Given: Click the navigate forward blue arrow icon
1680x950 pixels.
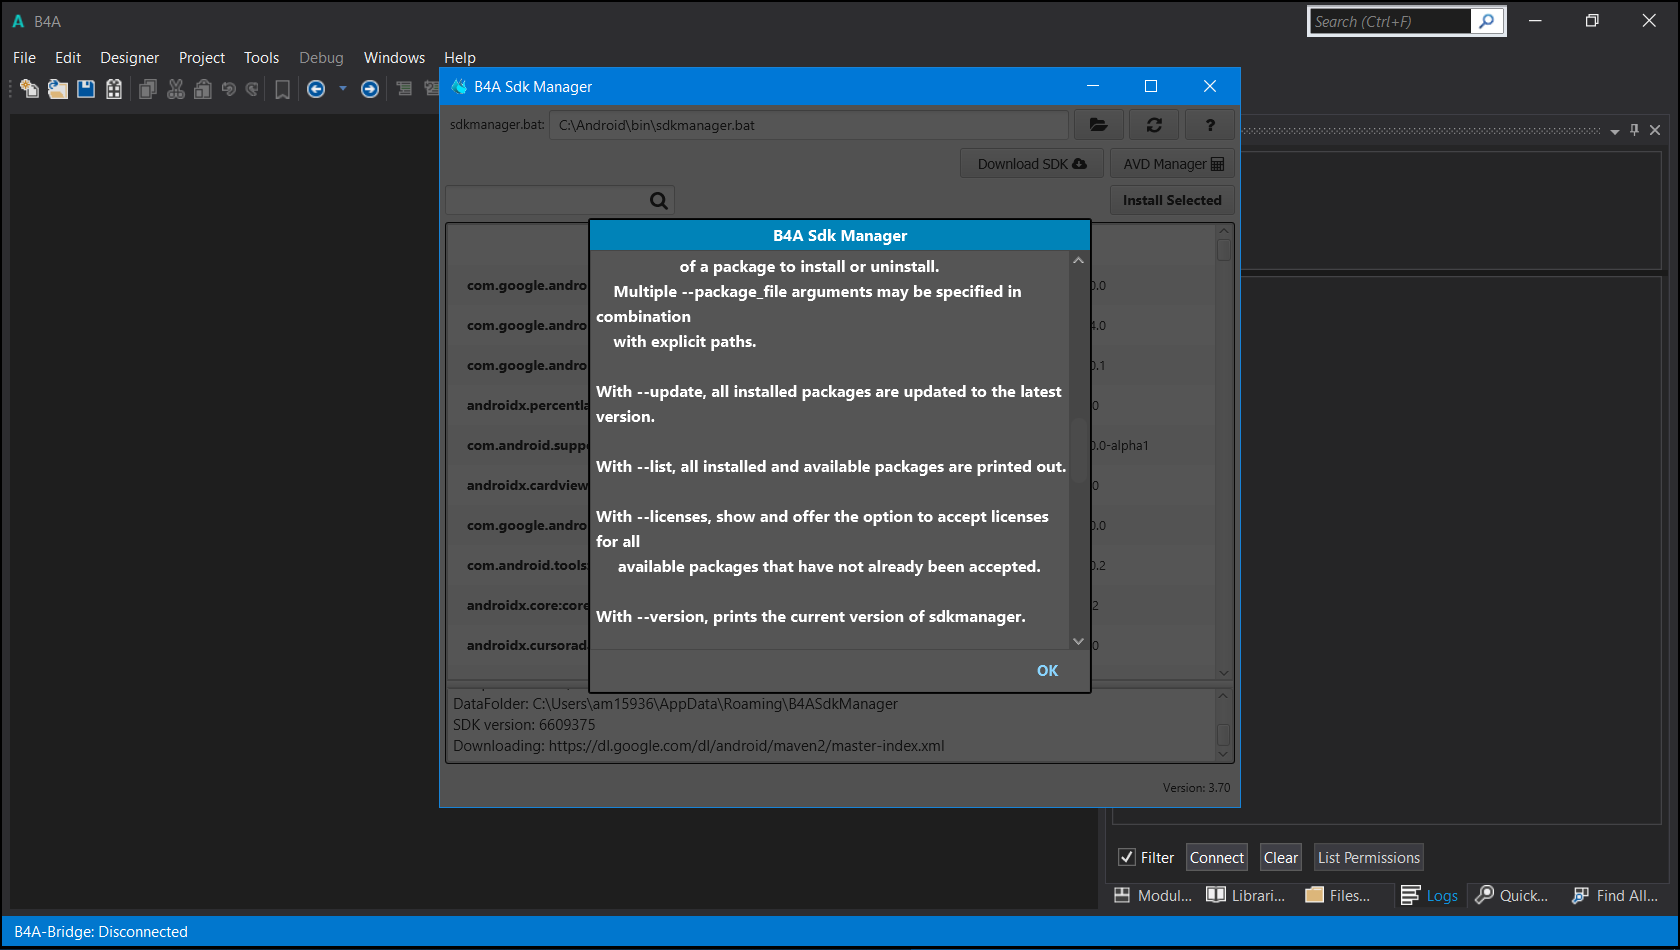Looking at the screenshot, I should [x=370, y=89].
